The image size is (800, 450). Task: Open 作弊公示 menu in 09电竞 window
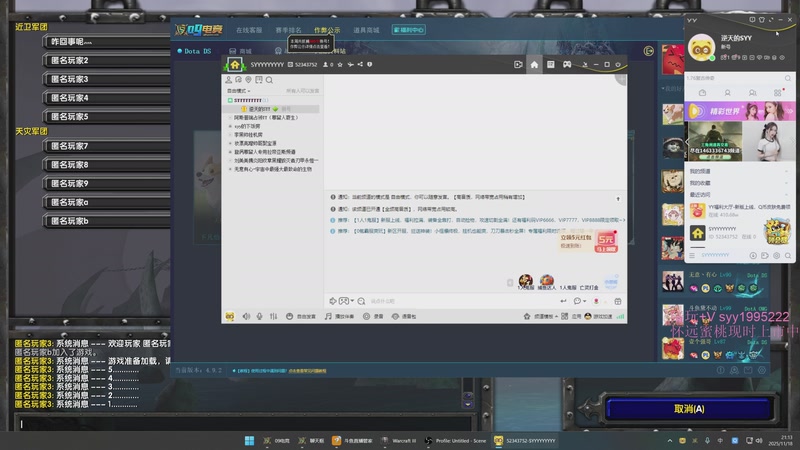click(327, 30)
